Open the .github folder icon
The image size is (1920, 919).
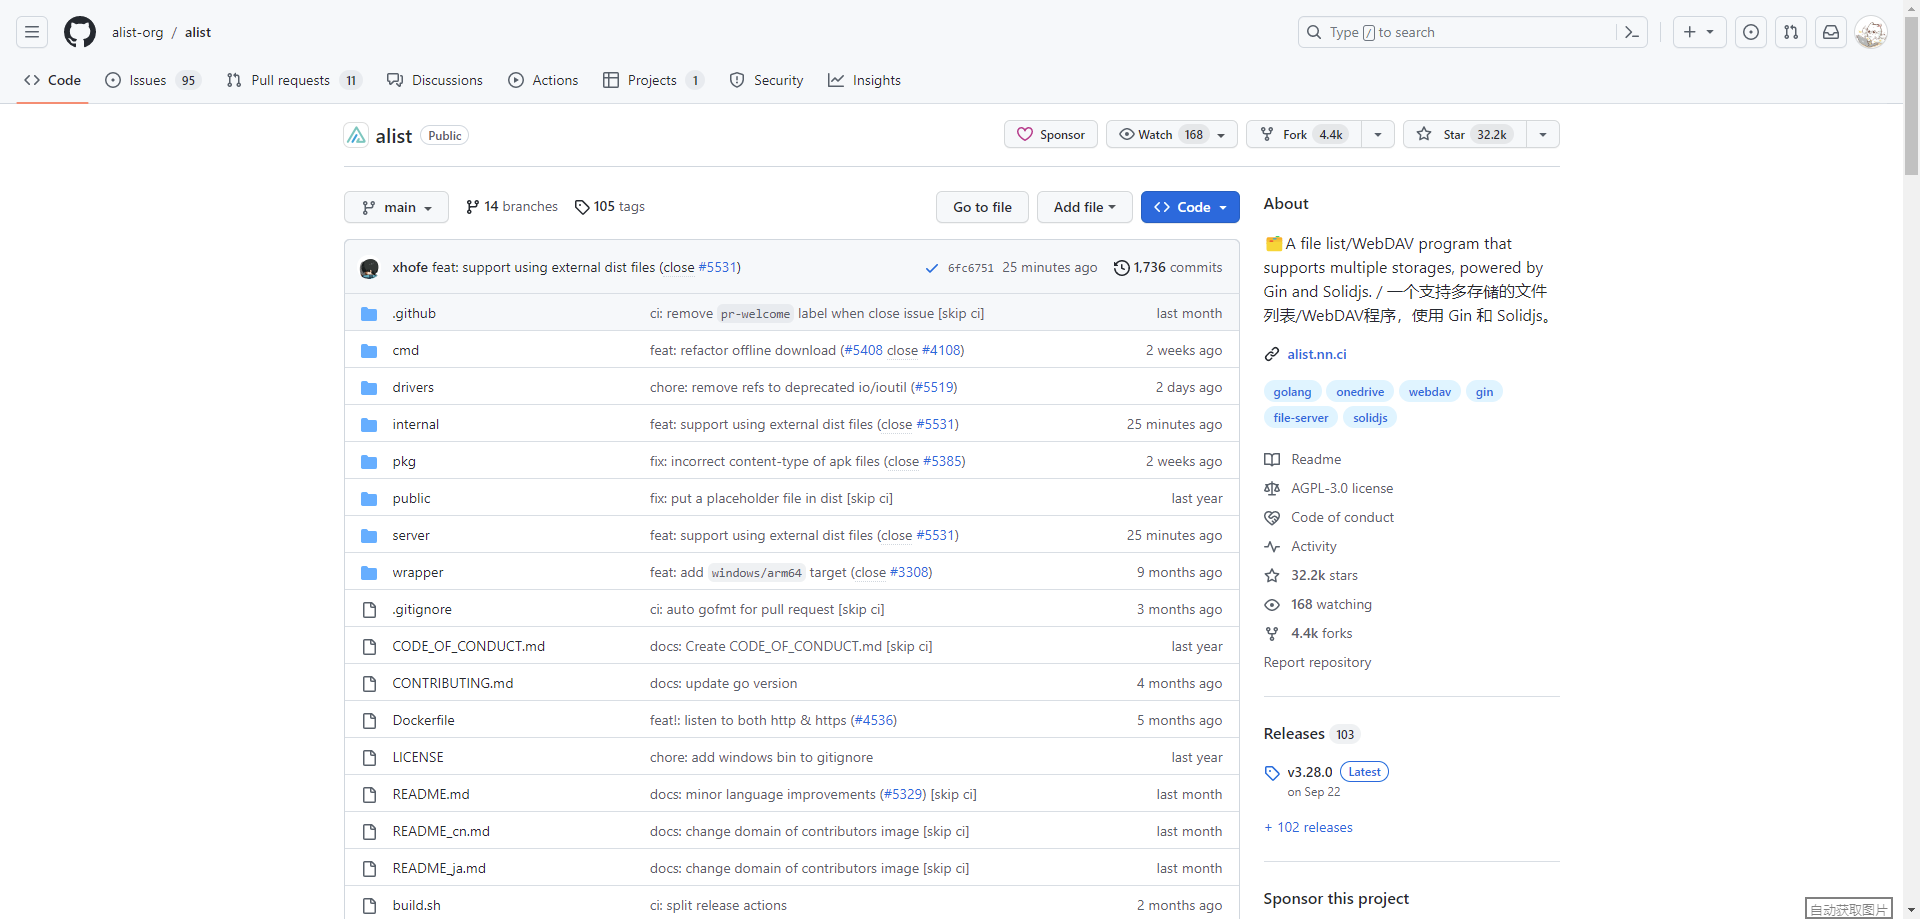pyautogui.click(x=369, y=314)
